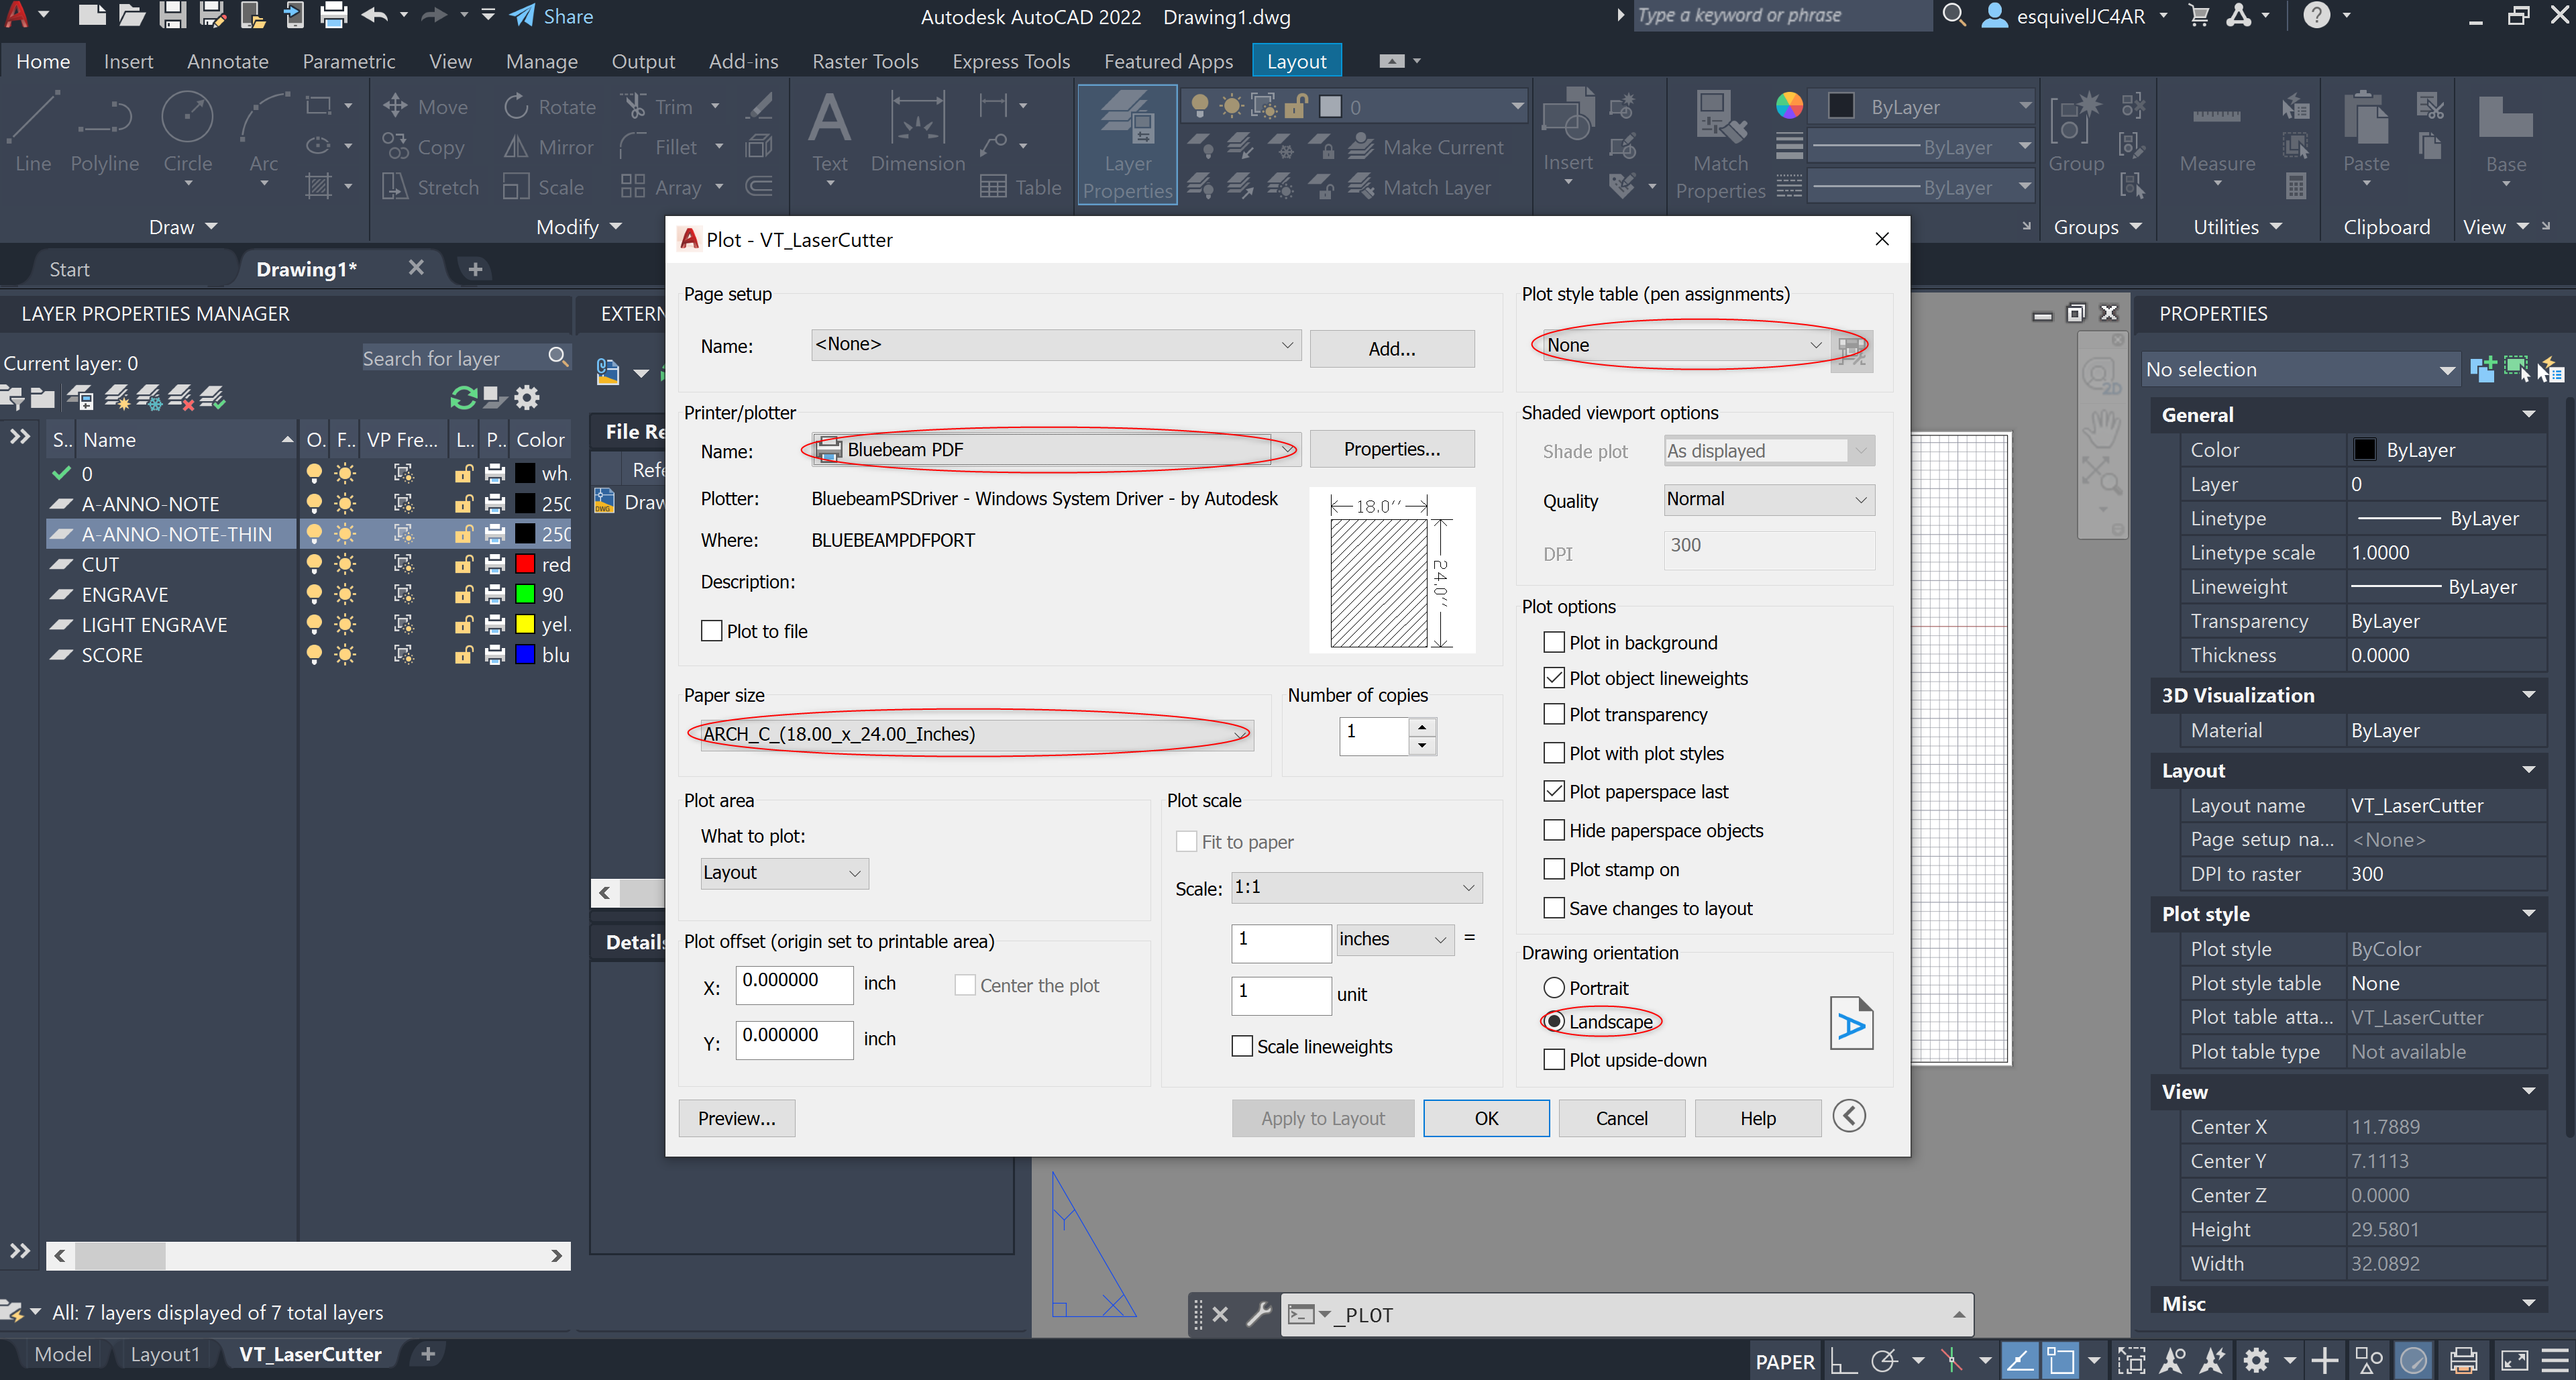
Task: Select the Line tool in Draw panel
Action: (33, 132)
